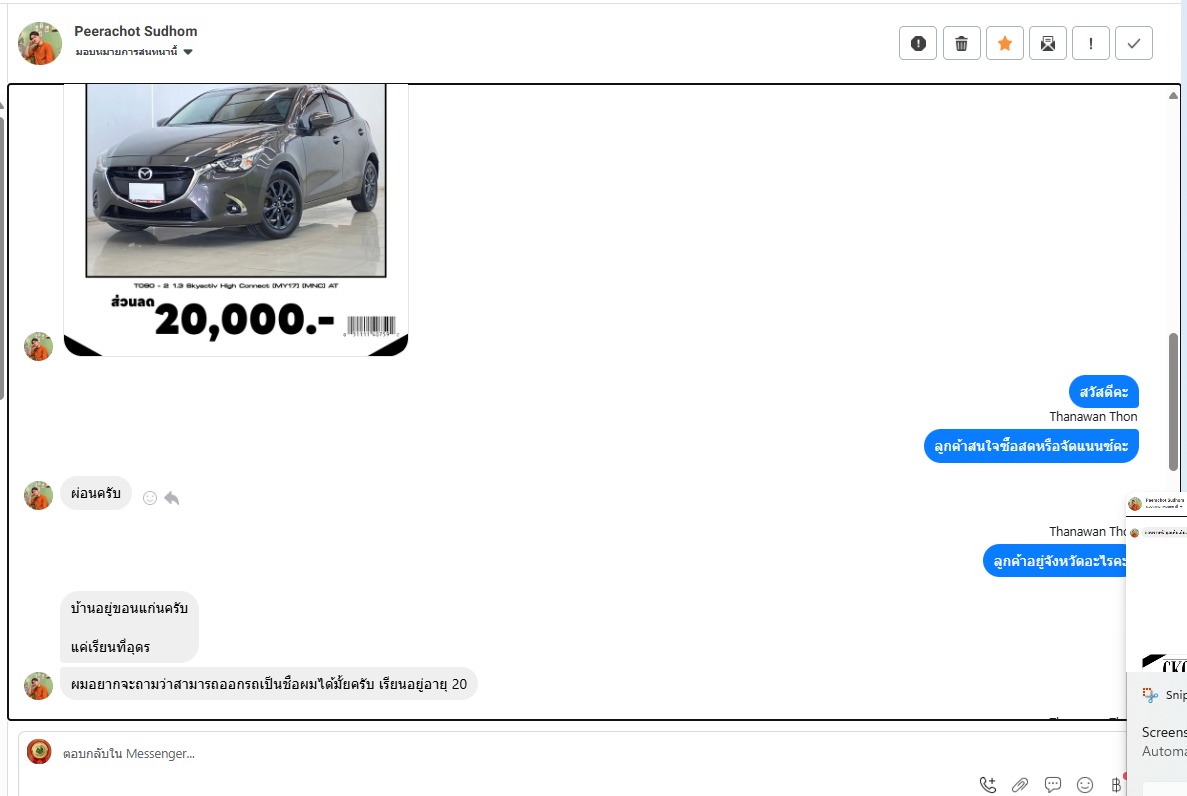Expand the assign-conversation dropdown under Peerachot Sudhom
1187x796 pixels.
pyautogui.click(x=134, y=52)
